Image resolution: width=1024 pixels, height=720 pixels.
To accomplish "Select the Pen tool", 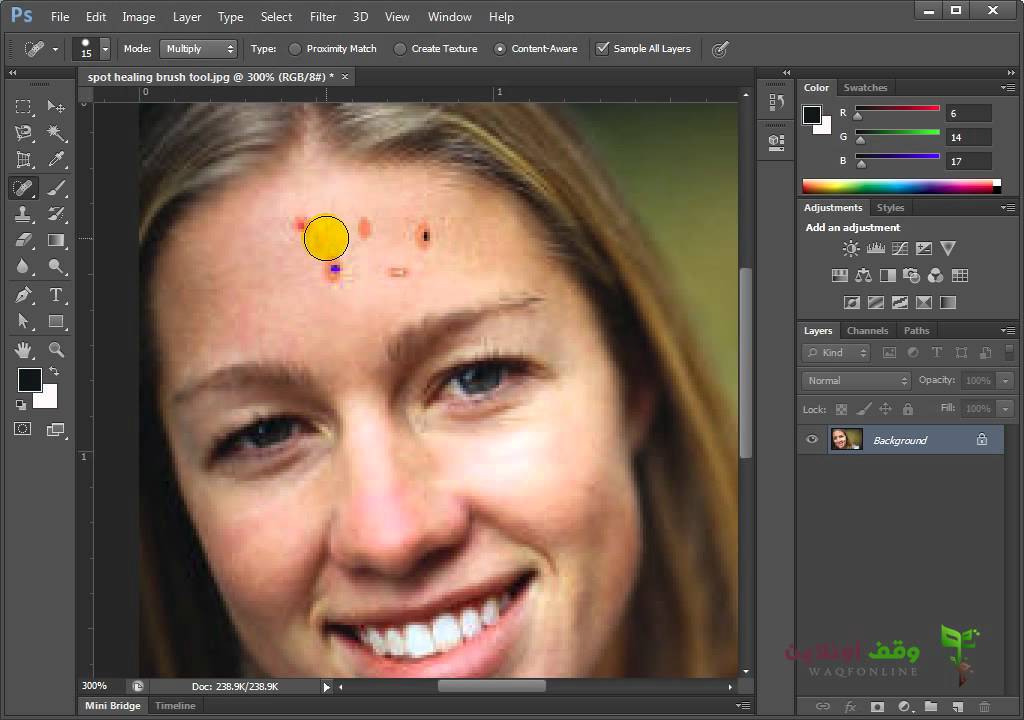I will (24, 295).
